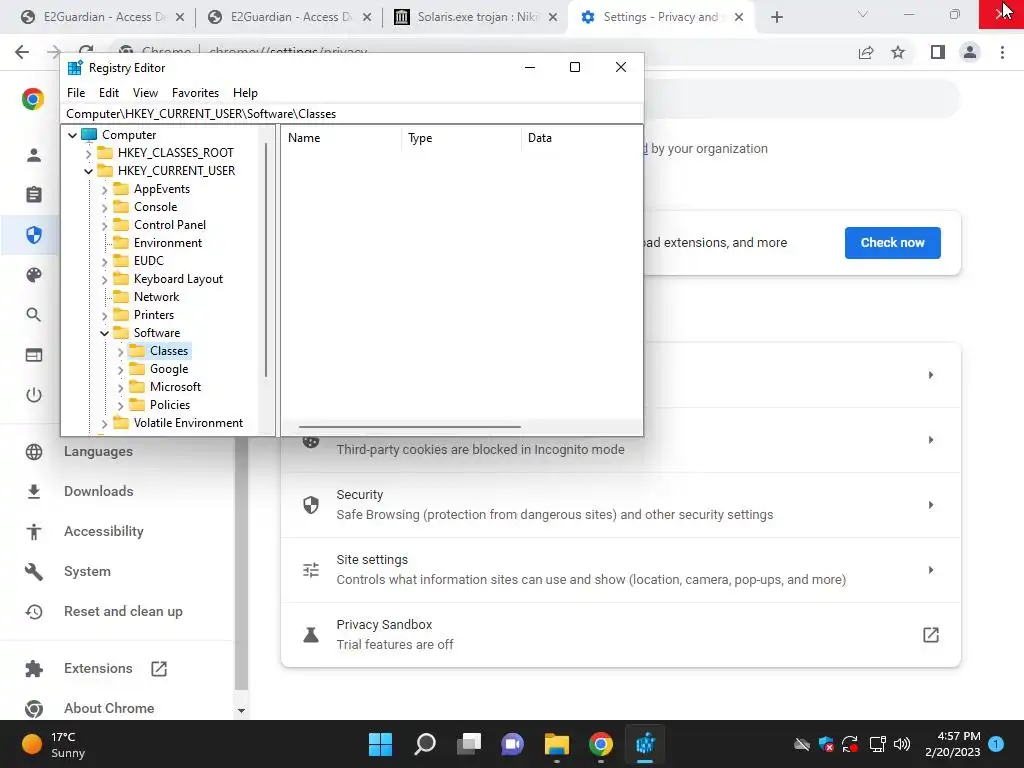Click the Type column header
1024x768 pixels.
[462, 138]
